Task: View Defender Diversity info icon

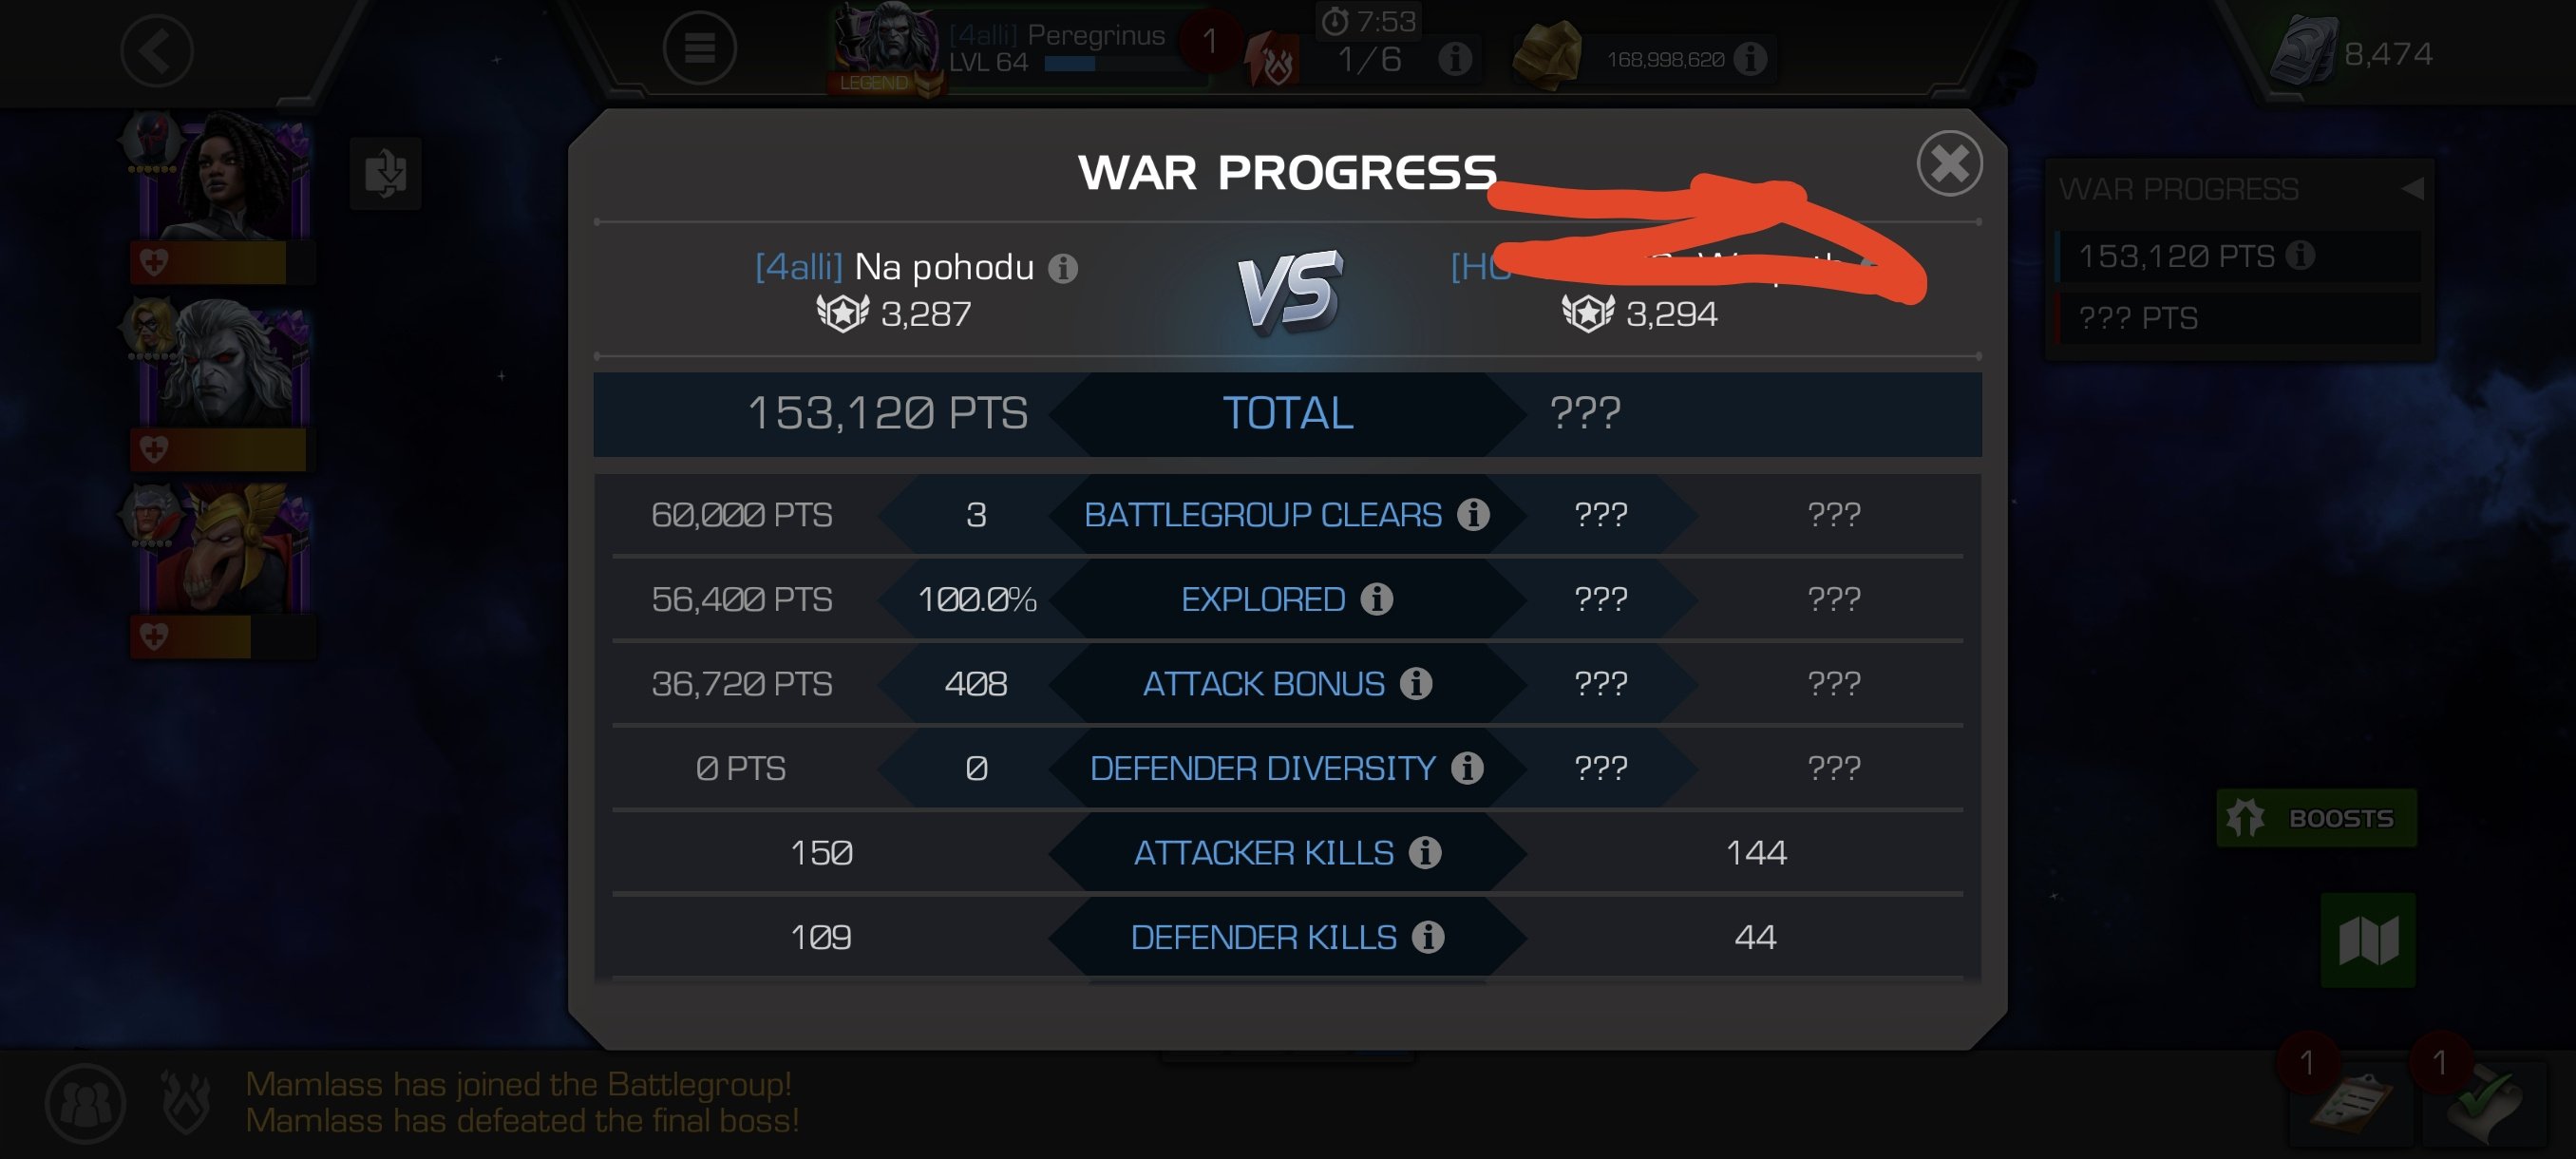Action: click(x=1467, y=768)
